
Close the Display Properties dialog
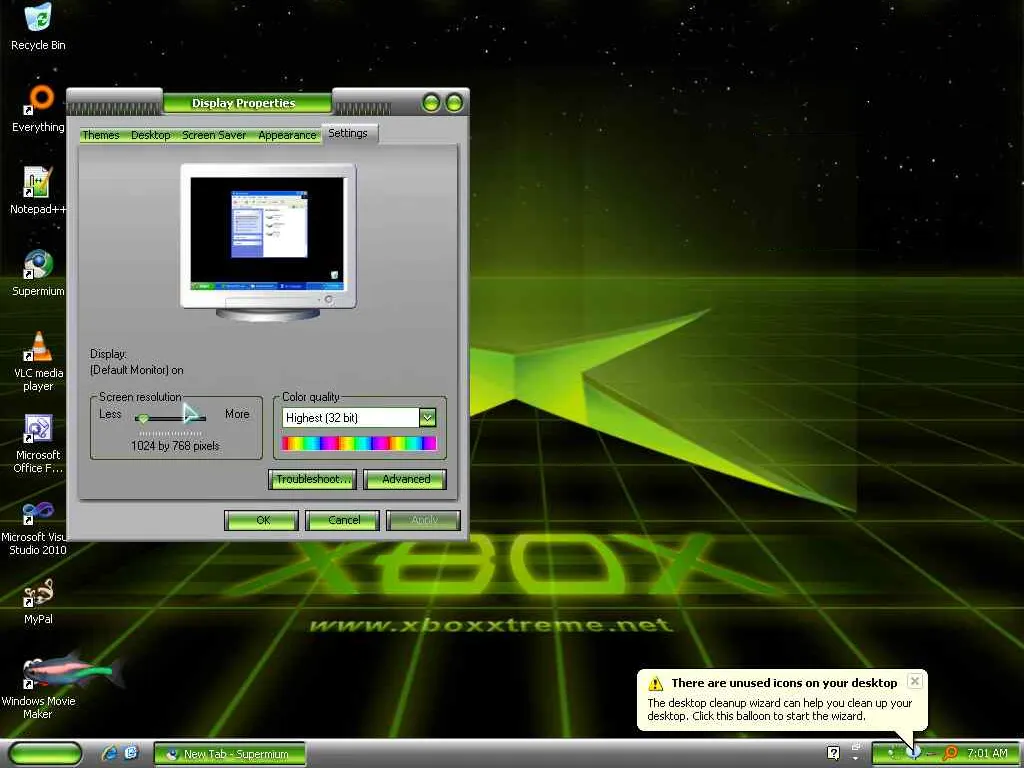coord(454,103)
